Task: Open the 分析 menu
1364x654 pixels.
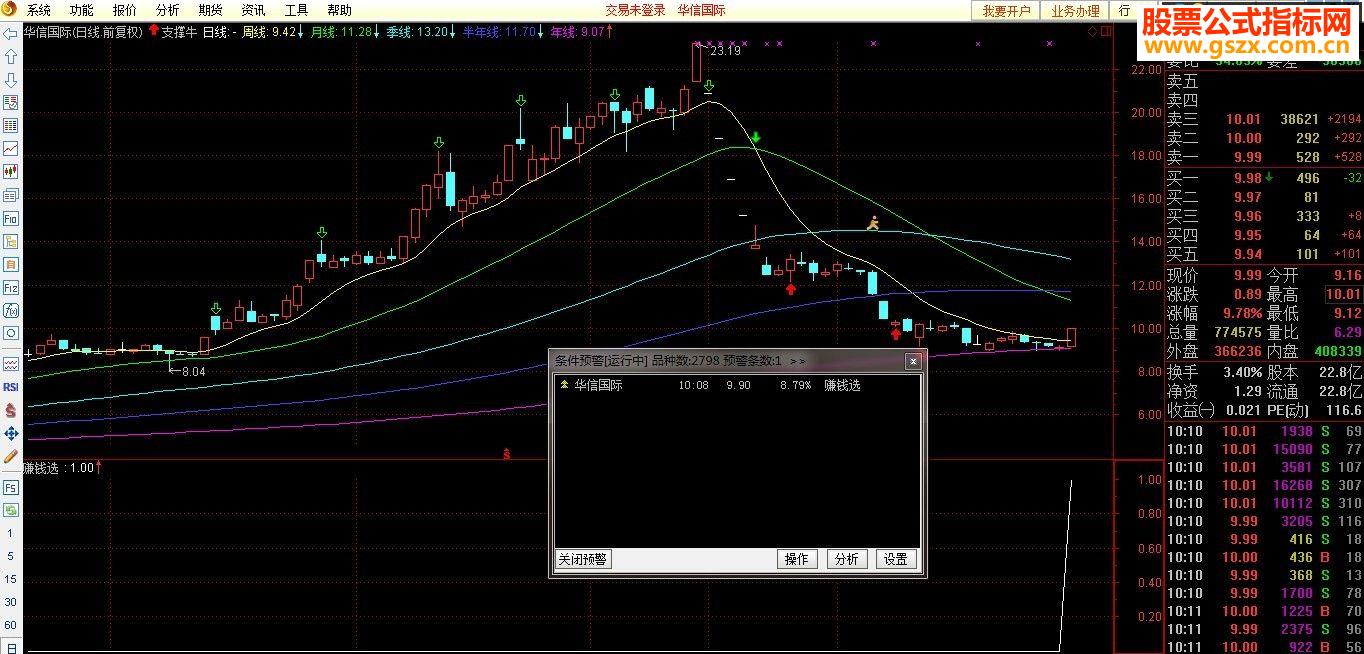Action: tap(167, 10)
